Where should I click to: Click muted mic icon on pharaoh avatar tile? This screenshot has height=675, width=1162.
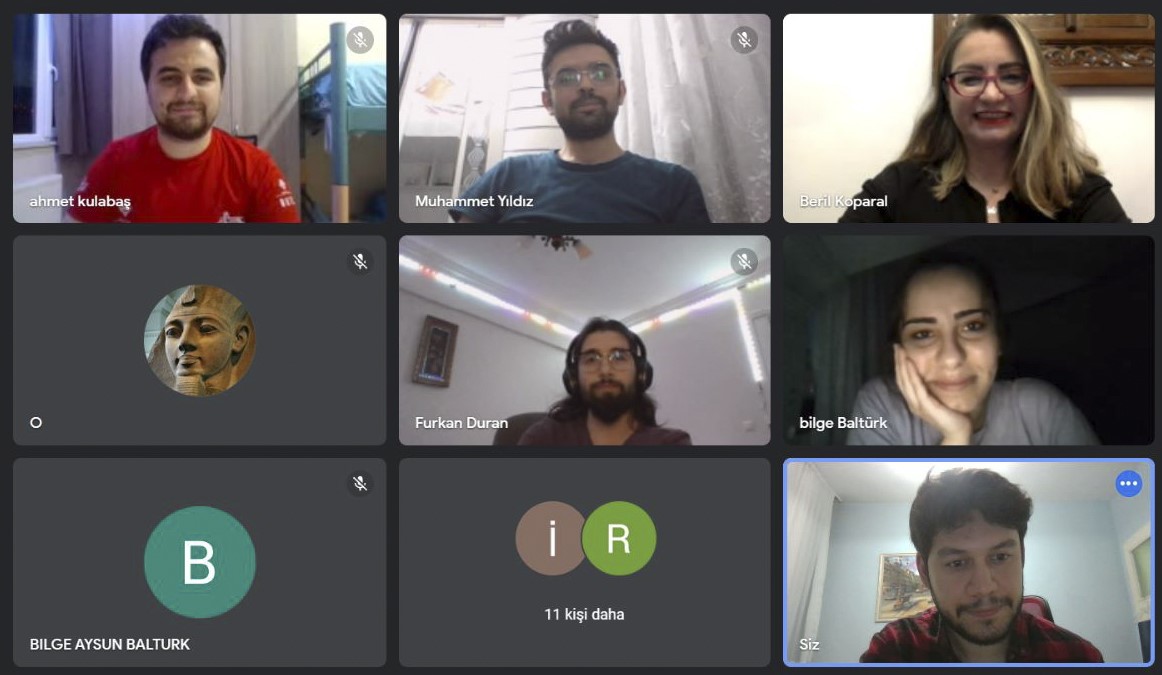coord(360,261)
